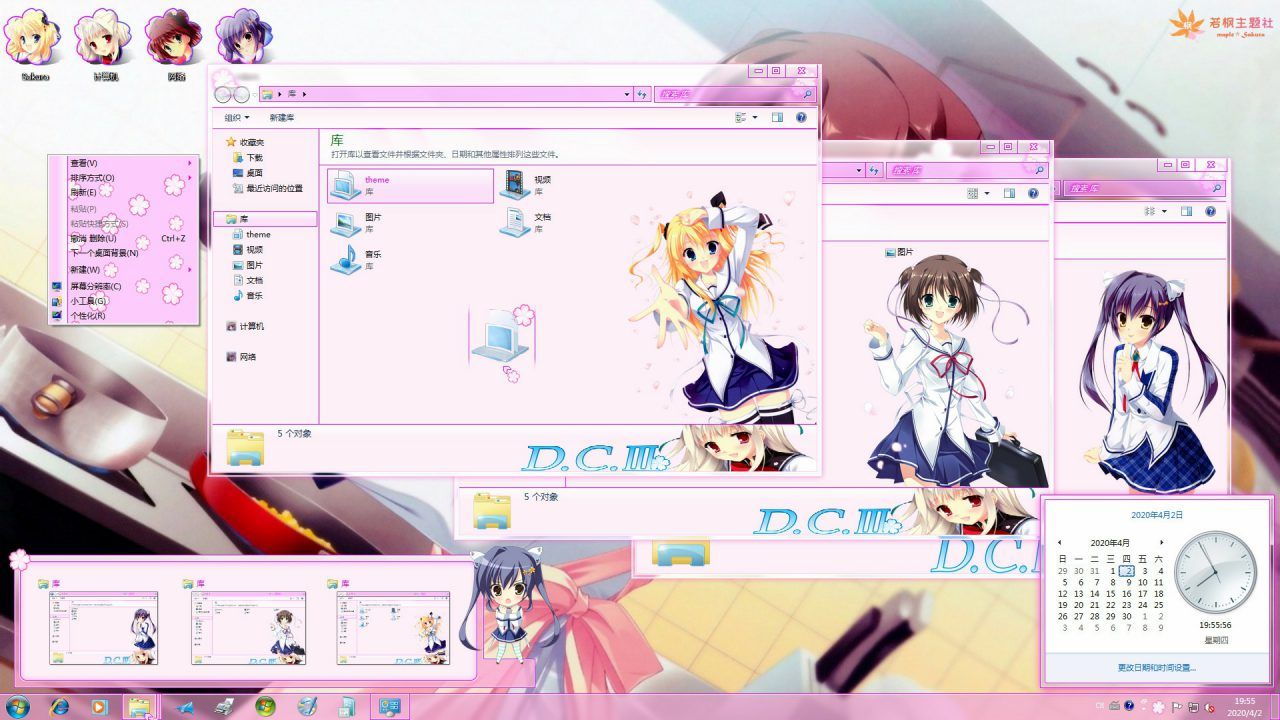Go to the next month in the calendar
Image resolution: width=1280 pixels, height=720 pixels.
[x=1161, y=542]
